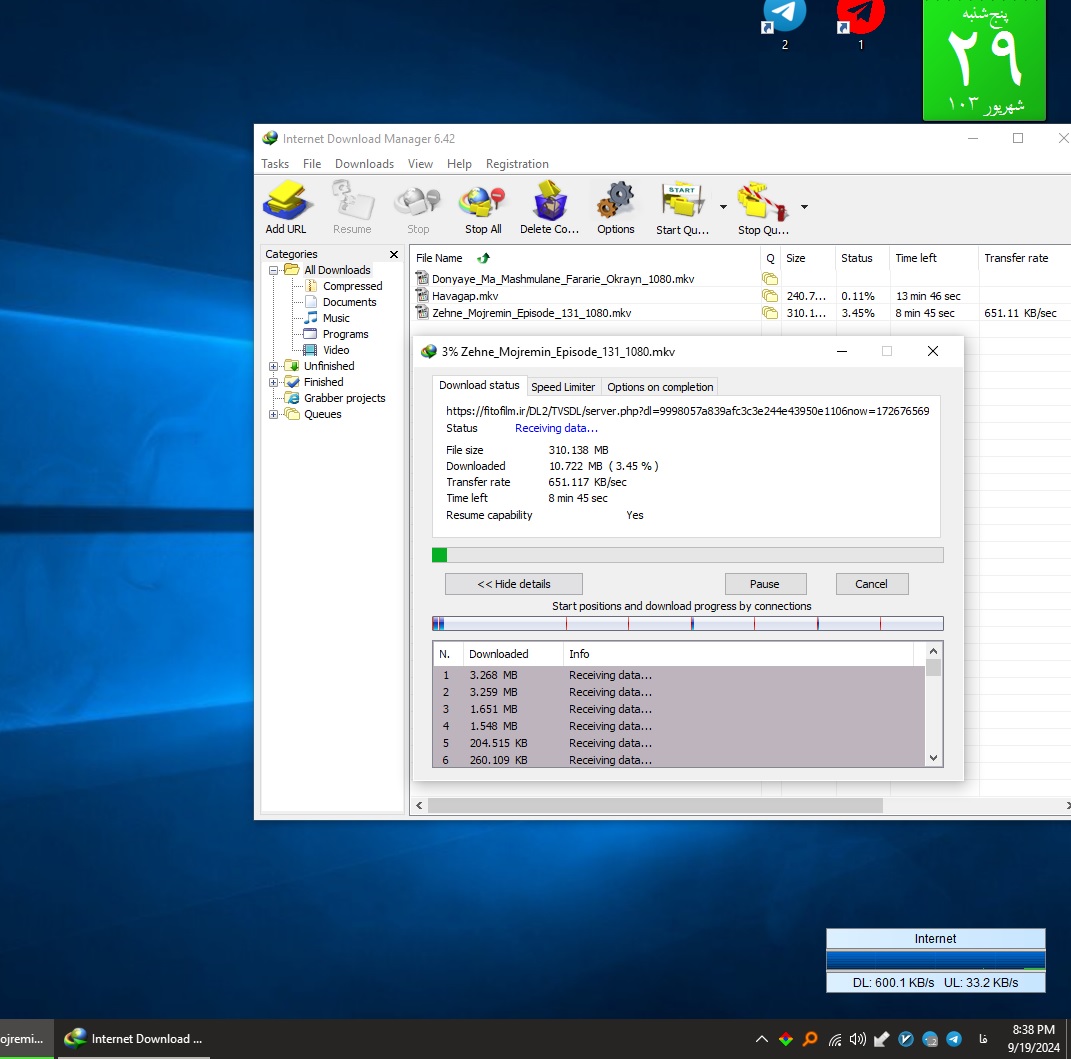1071x1059 pixels.
Task: Collapse the All Downloads tree node
Action: (274, 270)
